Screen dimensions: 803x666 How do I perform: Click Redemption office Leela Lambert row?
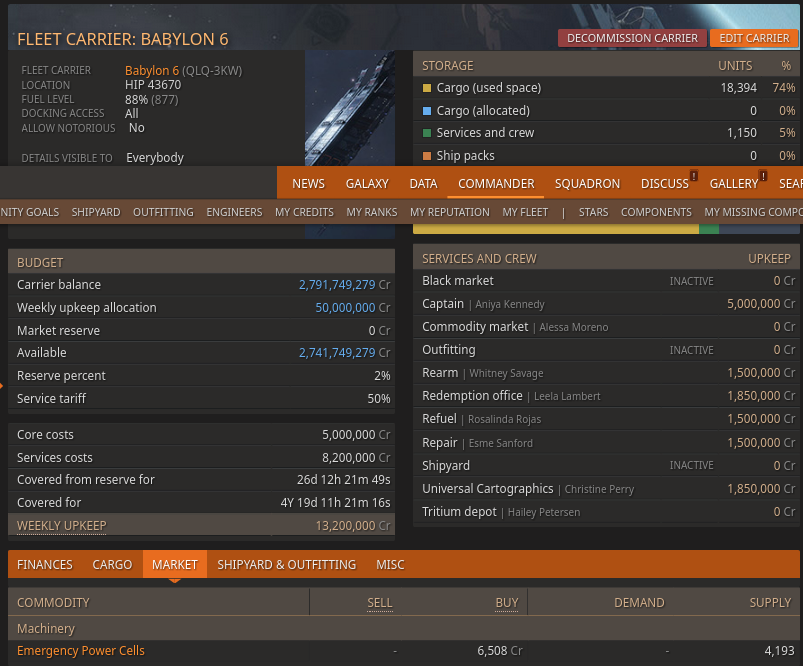606,396
